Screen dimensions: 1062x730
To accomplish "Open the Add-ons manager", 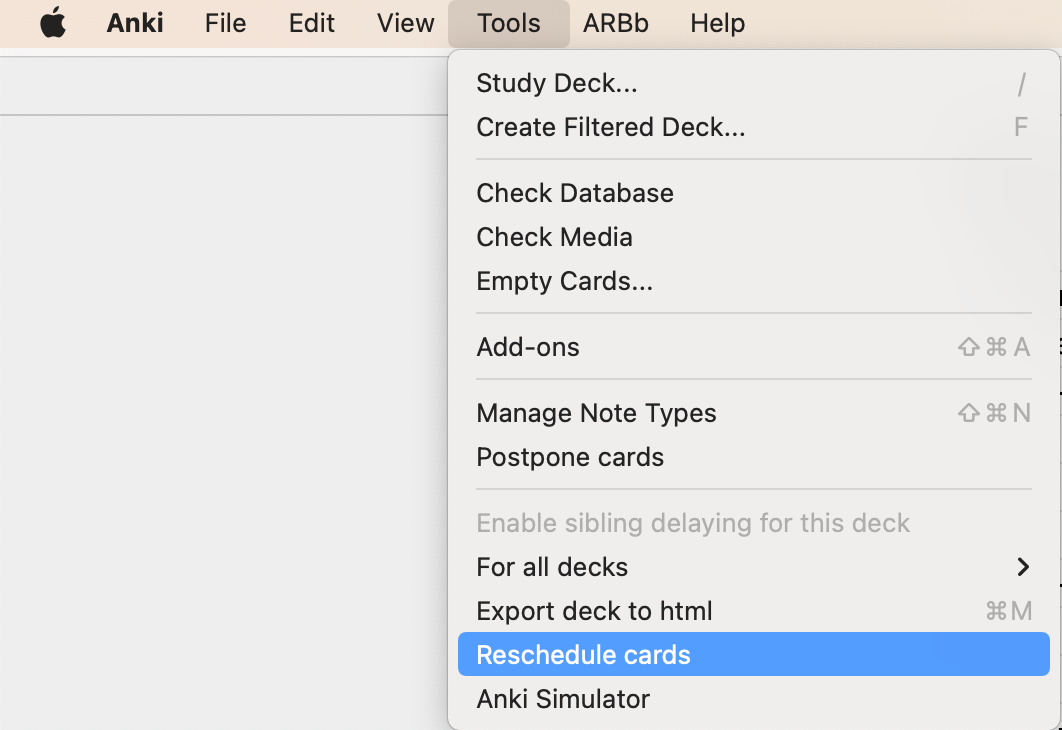I will coord(528,347).
